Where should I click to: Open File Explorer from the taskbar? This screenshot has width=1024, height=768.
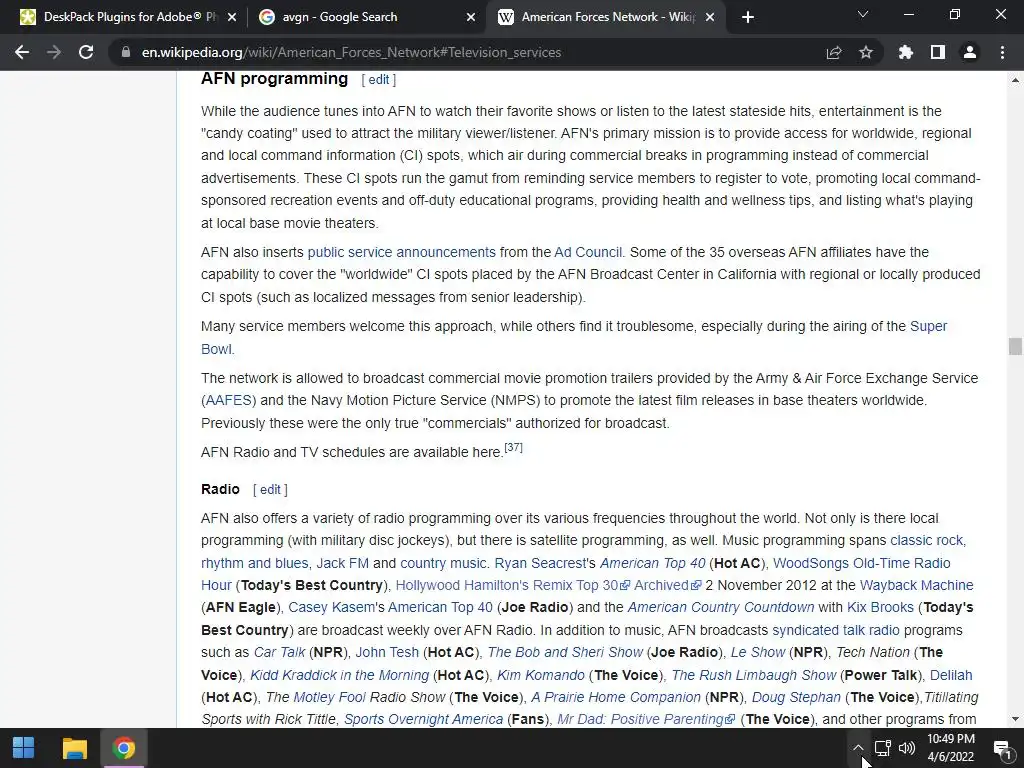pyautogui.click(x=74, y=748)
